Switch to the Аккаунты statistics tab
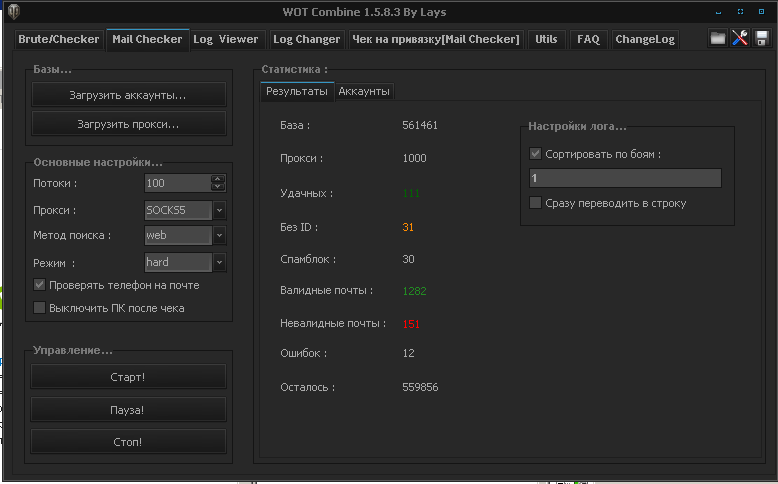This screenshot has width=778, height=484. pyautogui.click(x=364, y=91)
